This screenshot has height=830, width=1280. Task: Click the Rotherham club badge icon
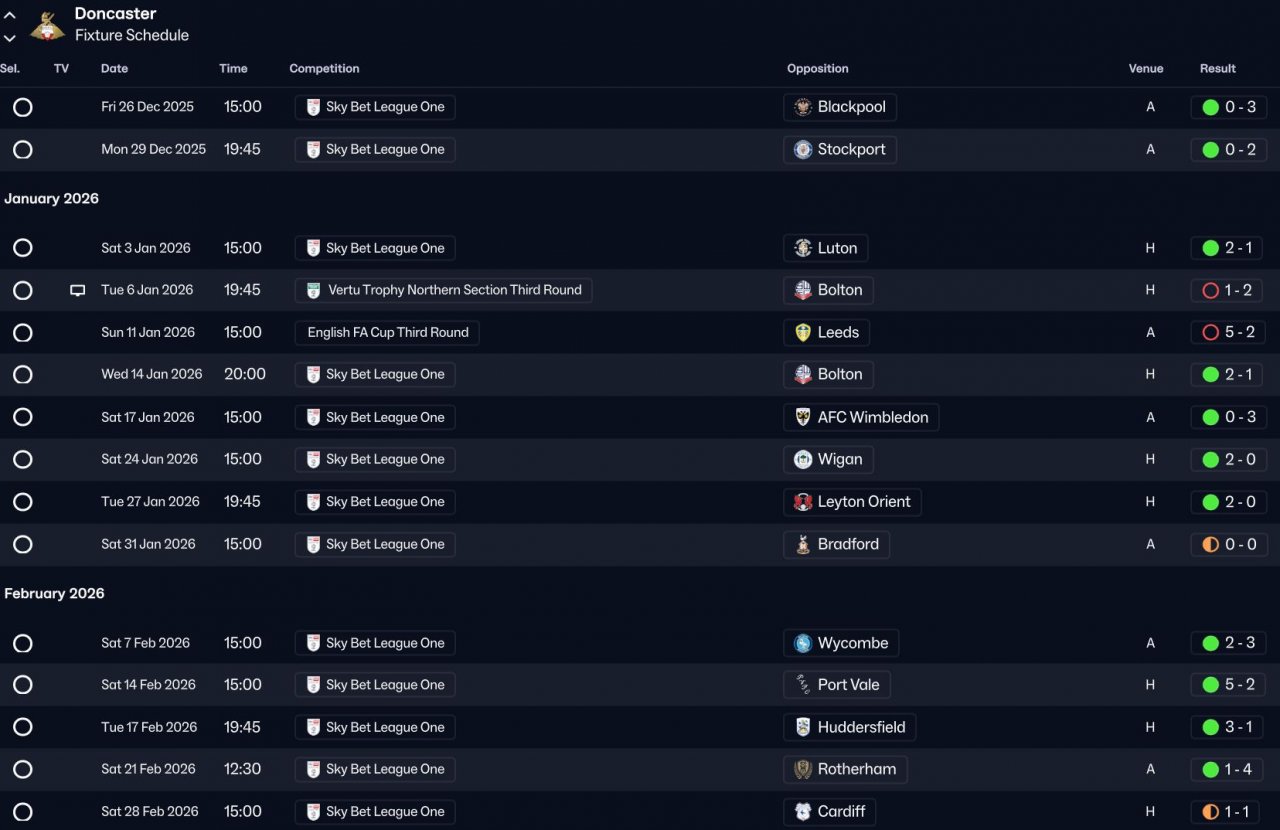pos(803,770)
